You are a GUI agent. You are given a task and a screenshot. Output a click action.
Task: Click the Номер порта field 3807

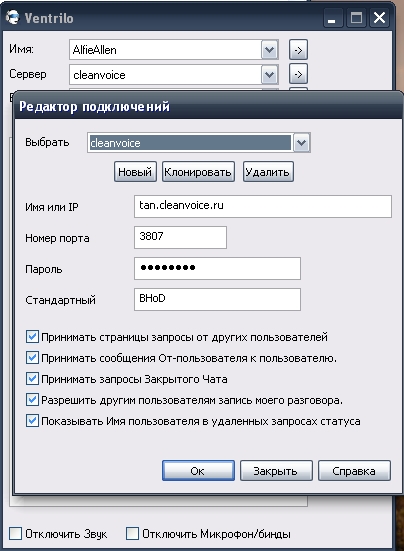(180, 237)
